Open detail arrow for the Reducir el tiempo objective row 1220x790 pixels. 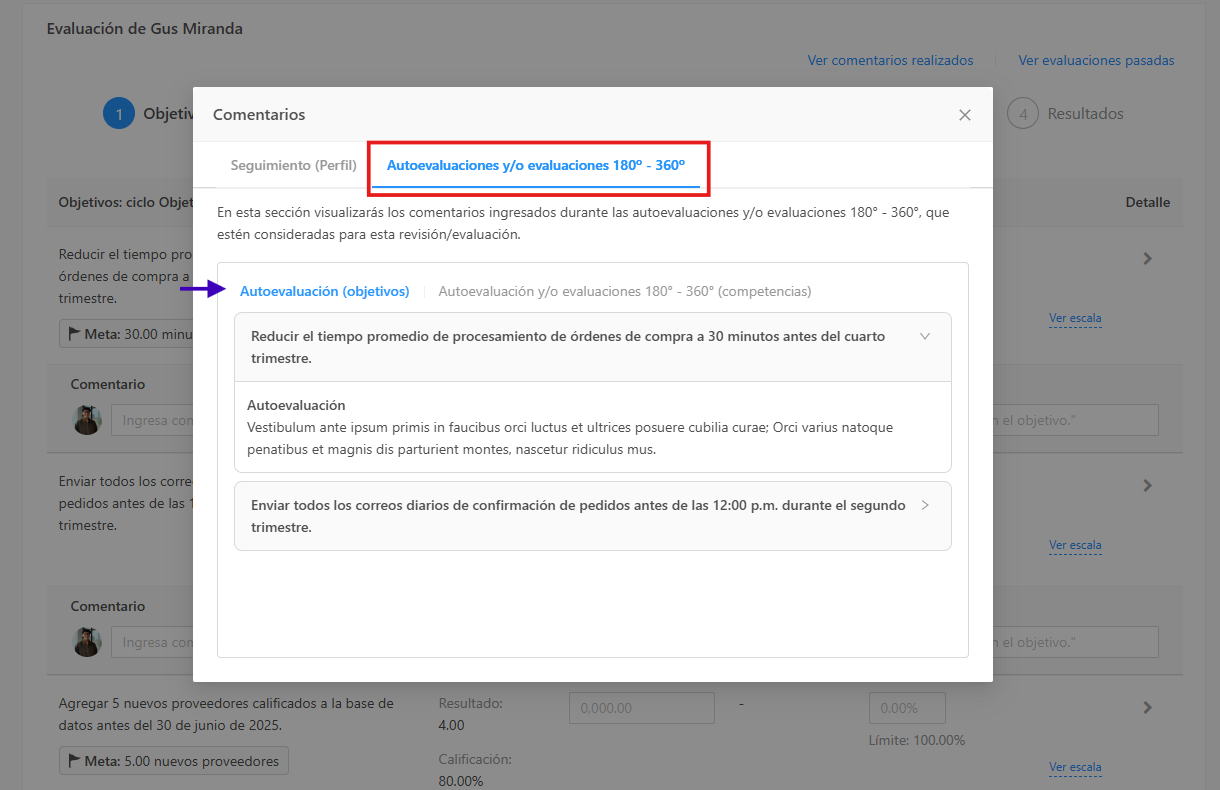pos(1148,258)
